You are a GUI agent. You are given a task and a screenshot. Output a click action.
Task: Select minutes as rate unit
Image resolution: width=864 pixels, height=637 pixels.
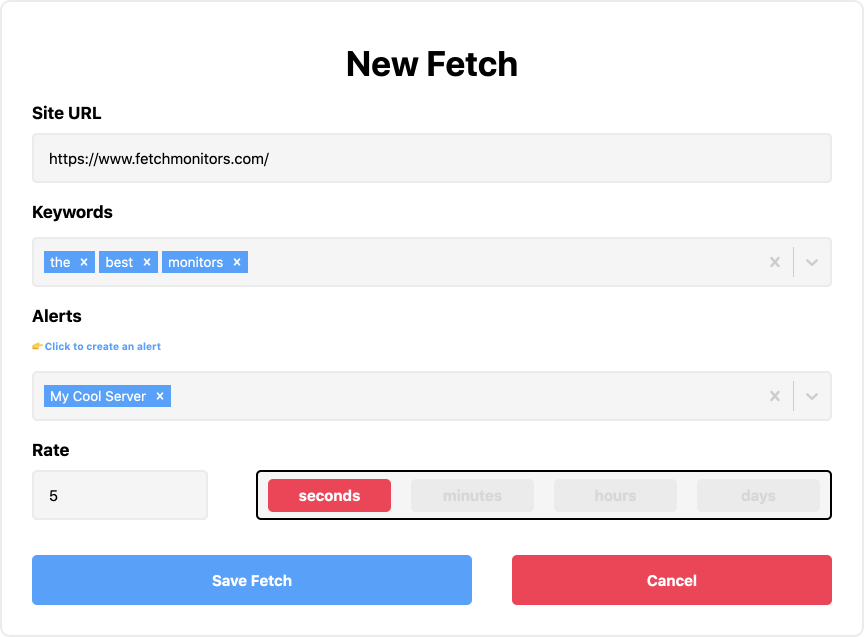[472, 495]
